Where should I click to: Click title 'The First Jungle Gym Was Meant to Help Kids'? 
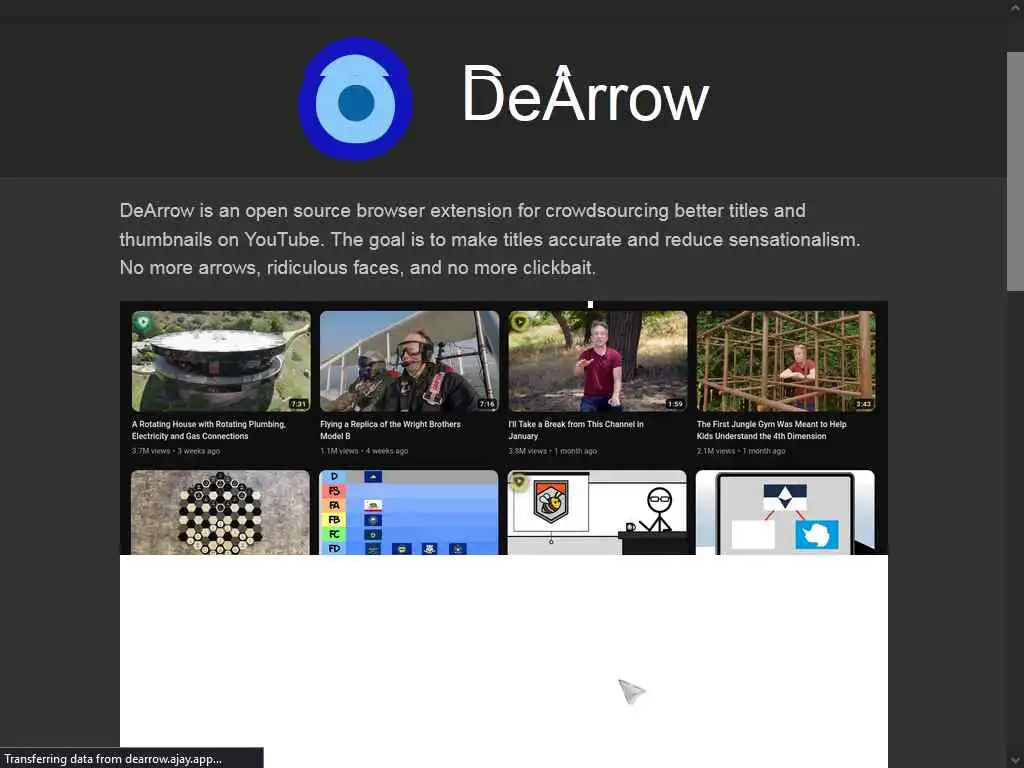point(771,430)
